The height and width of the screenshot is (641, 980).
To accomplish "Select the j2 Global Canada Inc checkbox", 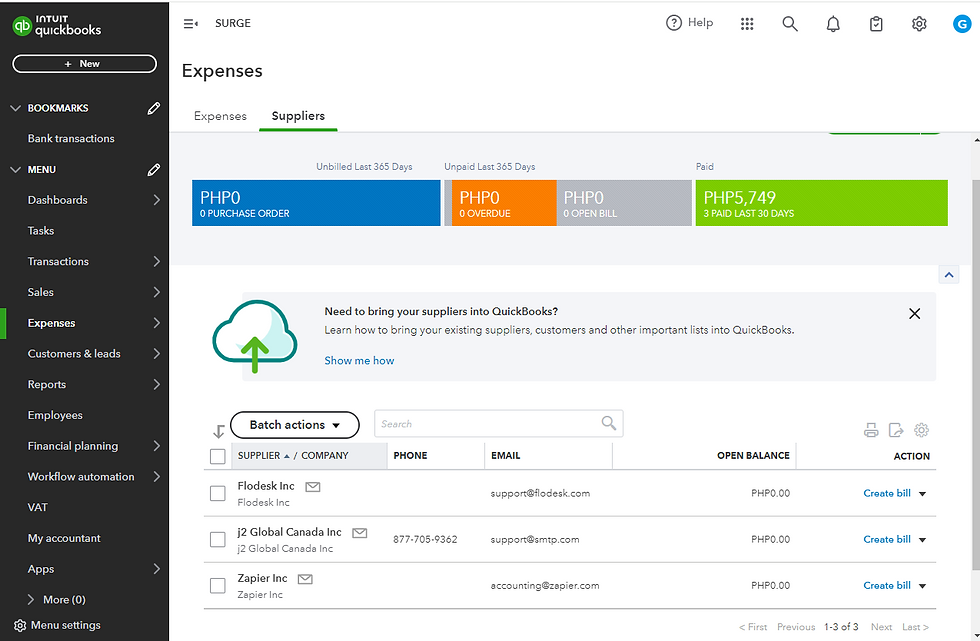I will [218, 540].
